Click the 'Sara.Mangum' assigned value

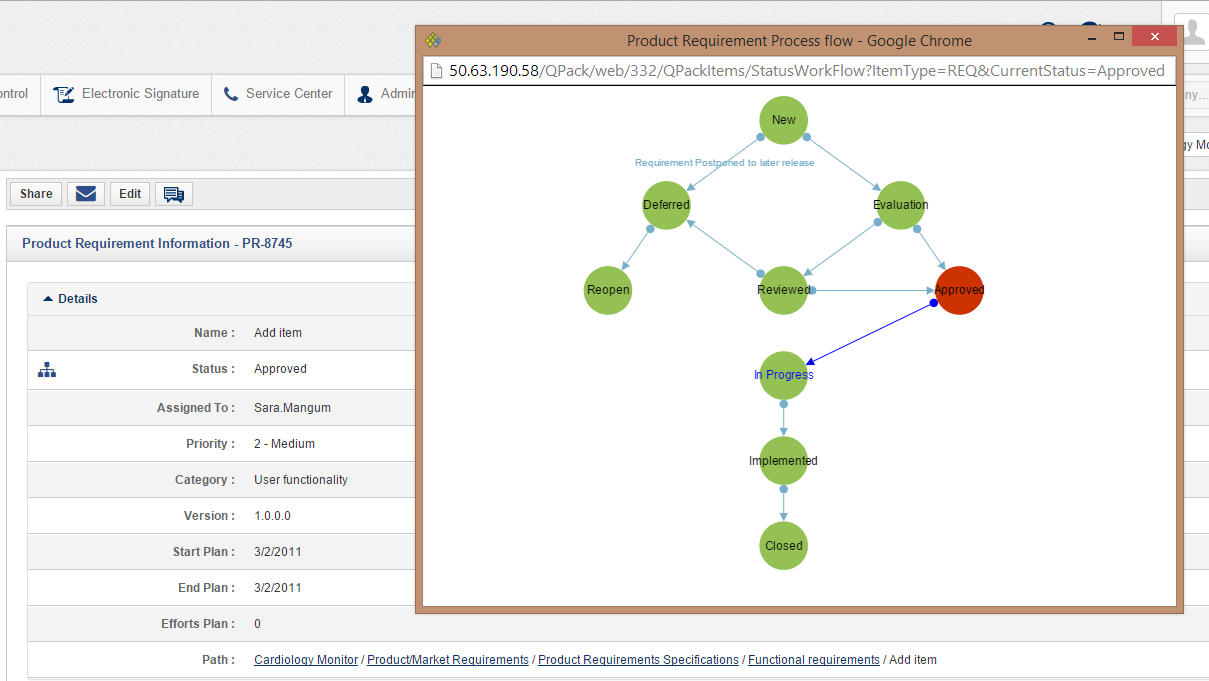click(x=292, y=408)
